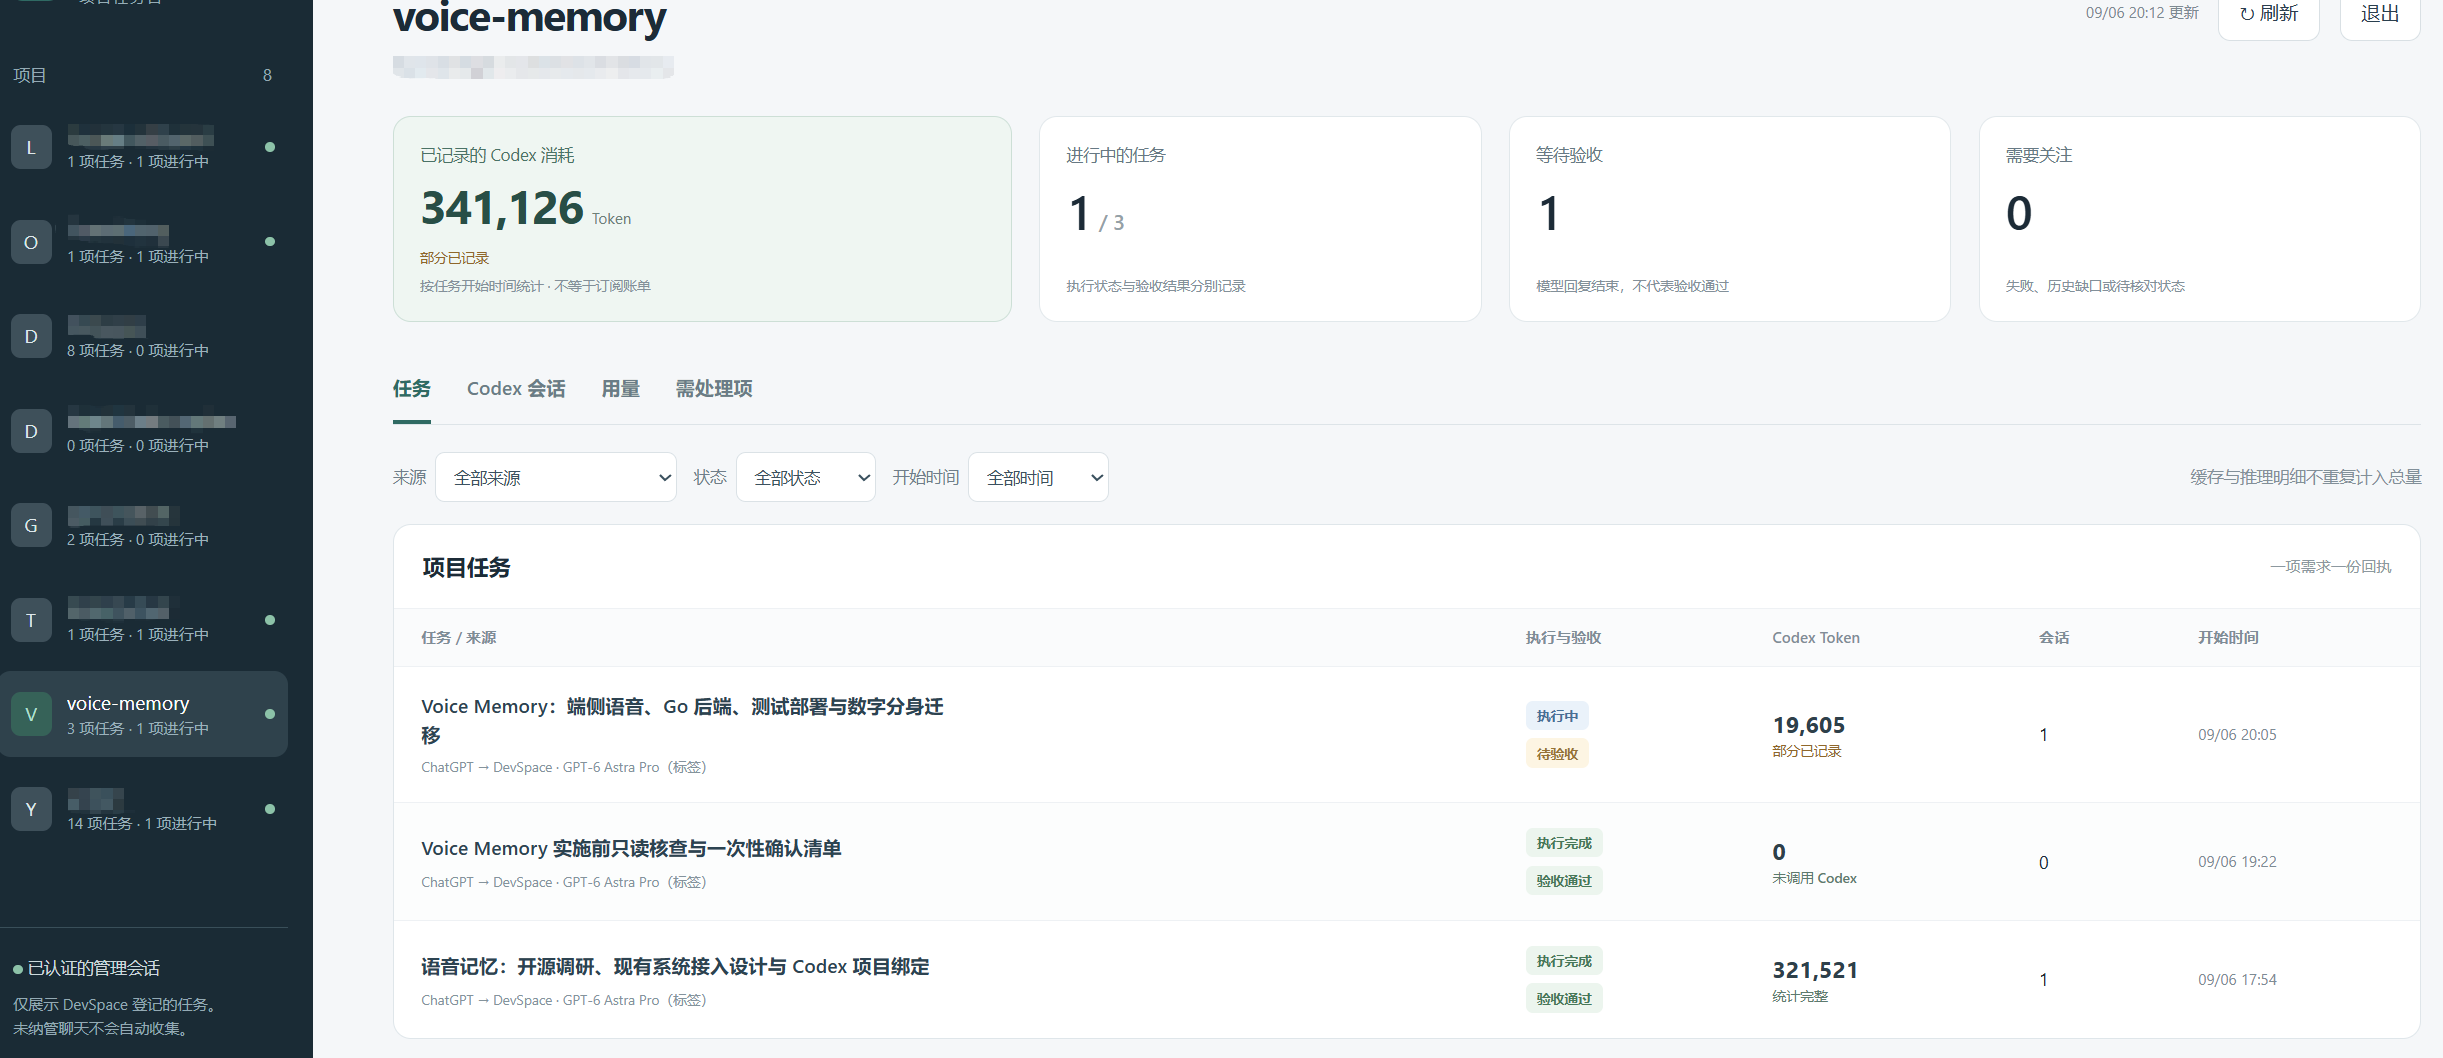Image resolution: width=2443 pixels, height=1058 pixels.
Task: Click the Codex Token column header
Action: pyautogui.click(x=1816, y=638)
